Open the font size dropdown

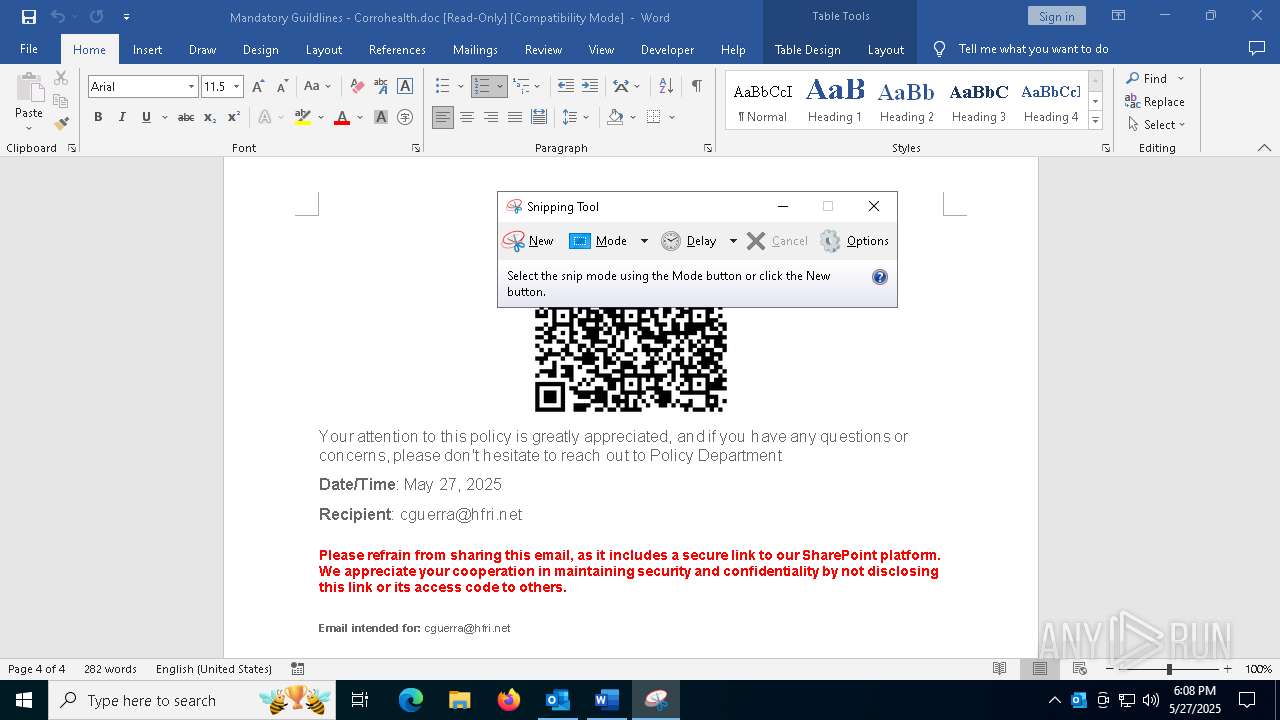[236, 87]
